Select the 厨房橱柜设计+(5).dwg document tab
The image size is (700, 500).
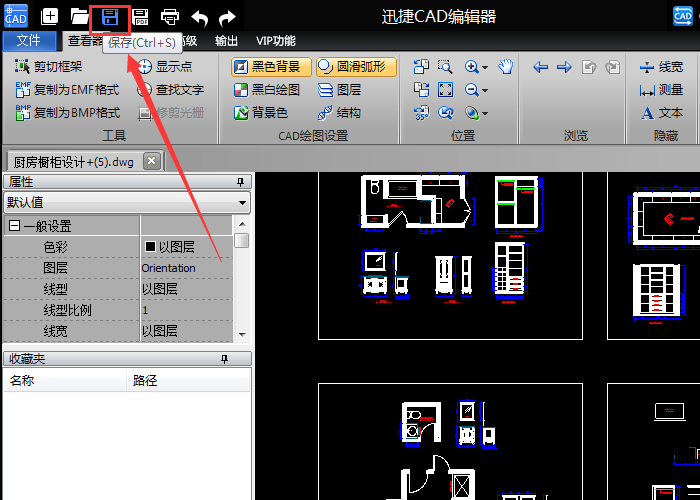point(74,161)
